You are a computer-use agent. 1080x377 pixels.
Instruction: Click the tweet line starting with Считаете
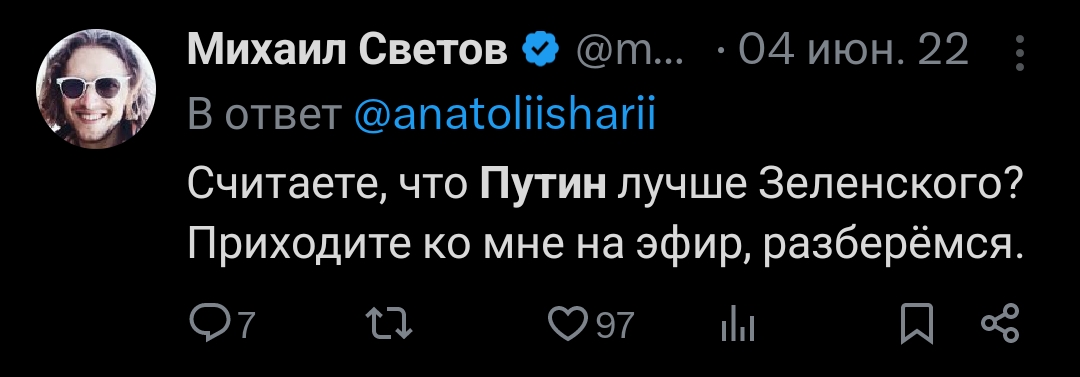pos(603,183)
